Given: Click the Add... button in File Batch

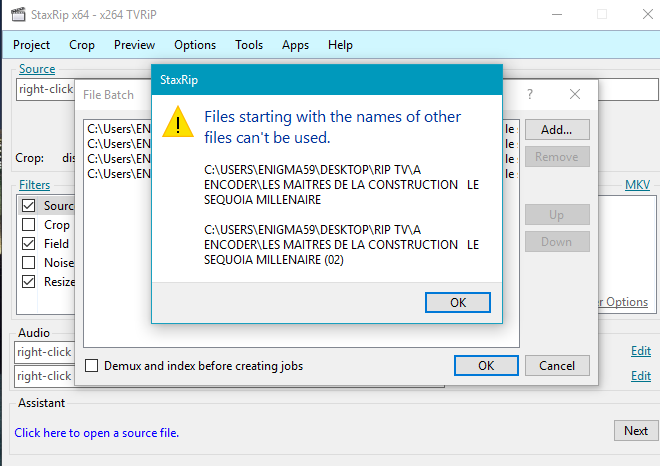Looking at the screenshot, I should click(x=557, y=130).
